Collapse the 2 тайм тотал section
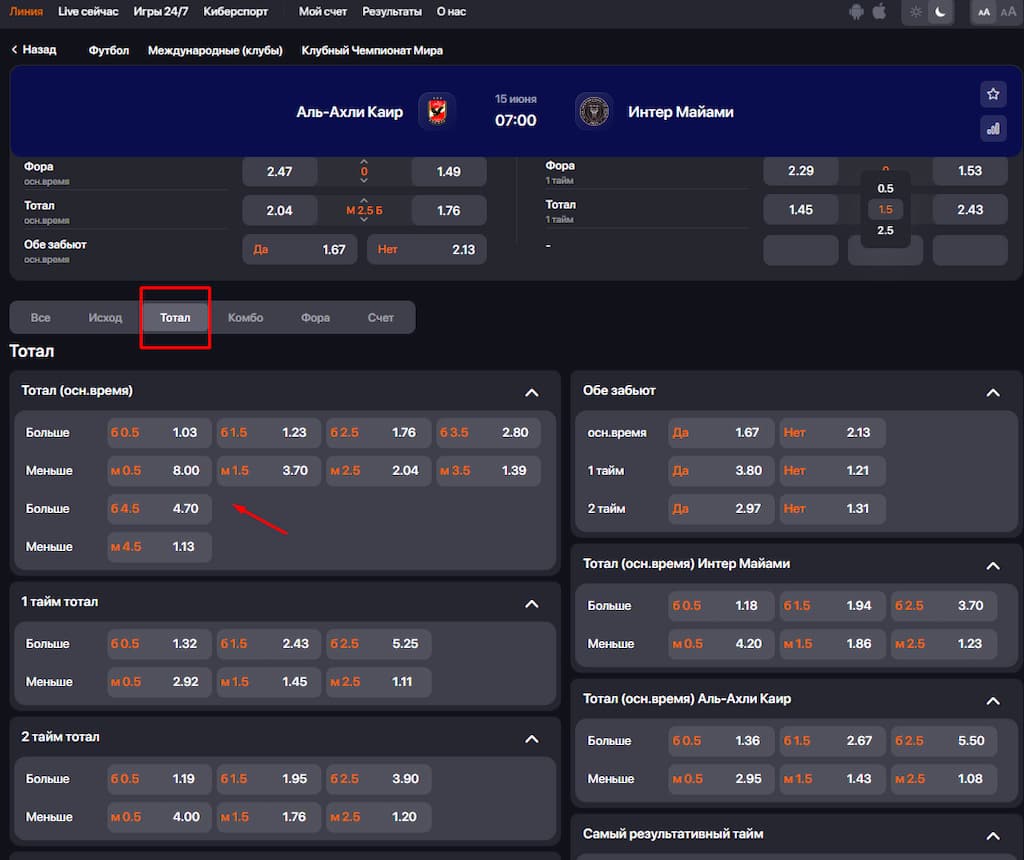 click(x=532, y=739)
